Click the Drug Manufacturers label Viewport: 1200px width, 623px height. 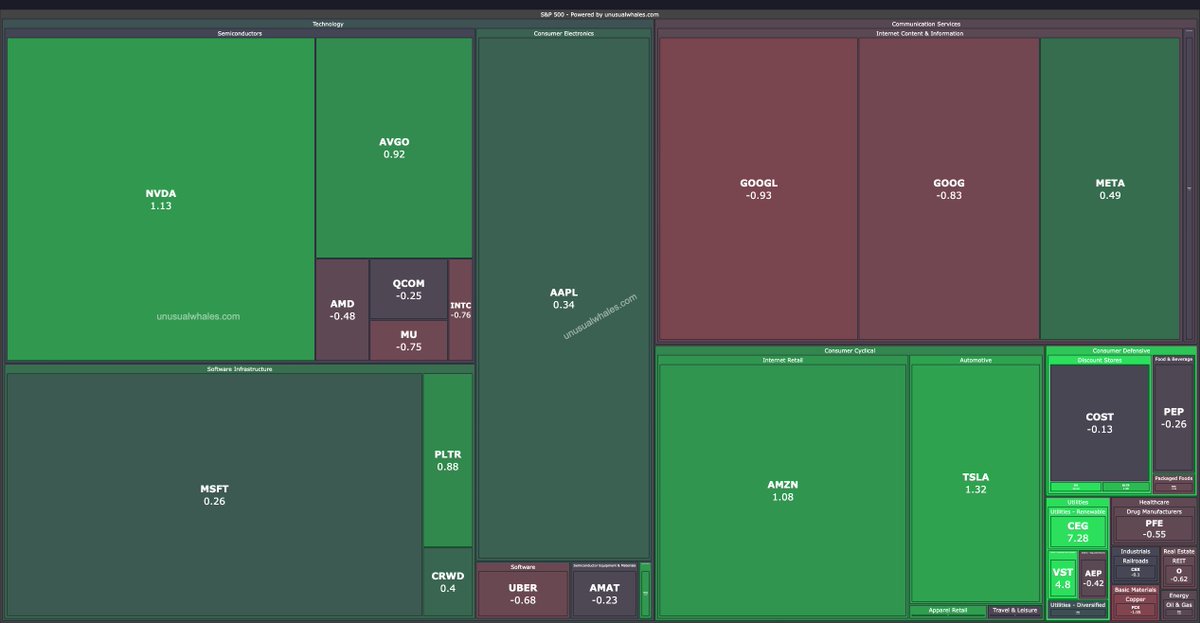(1153, 511)
